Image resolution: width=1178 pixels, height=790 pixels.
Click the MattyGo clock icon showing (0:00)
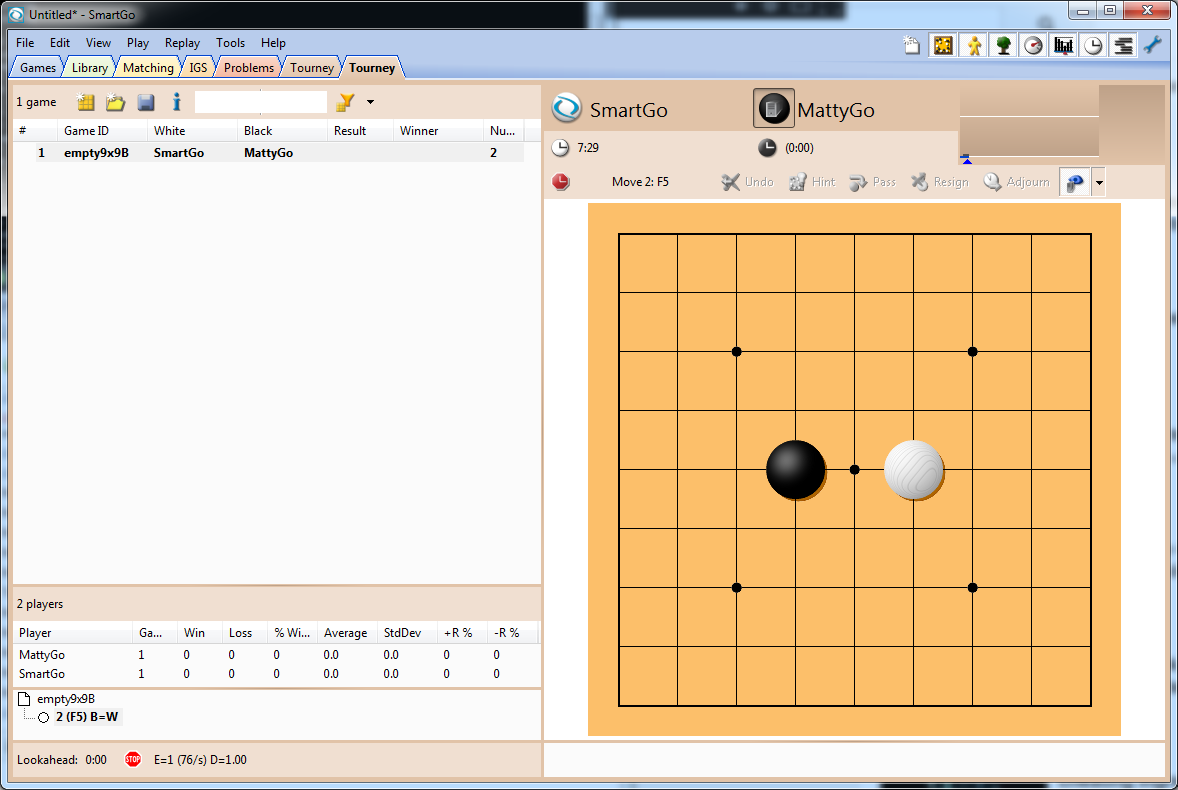click(767, 148)
